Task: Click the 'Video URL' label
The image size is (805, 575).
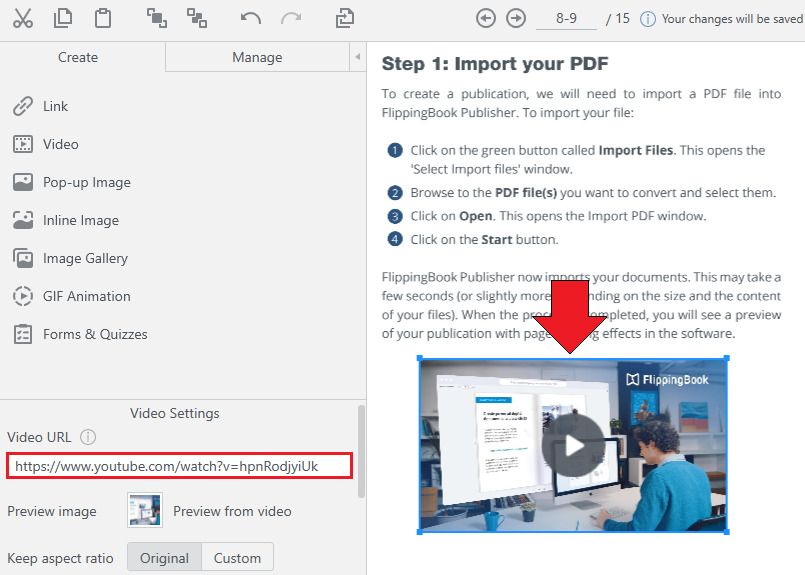Action: point(39,437)
